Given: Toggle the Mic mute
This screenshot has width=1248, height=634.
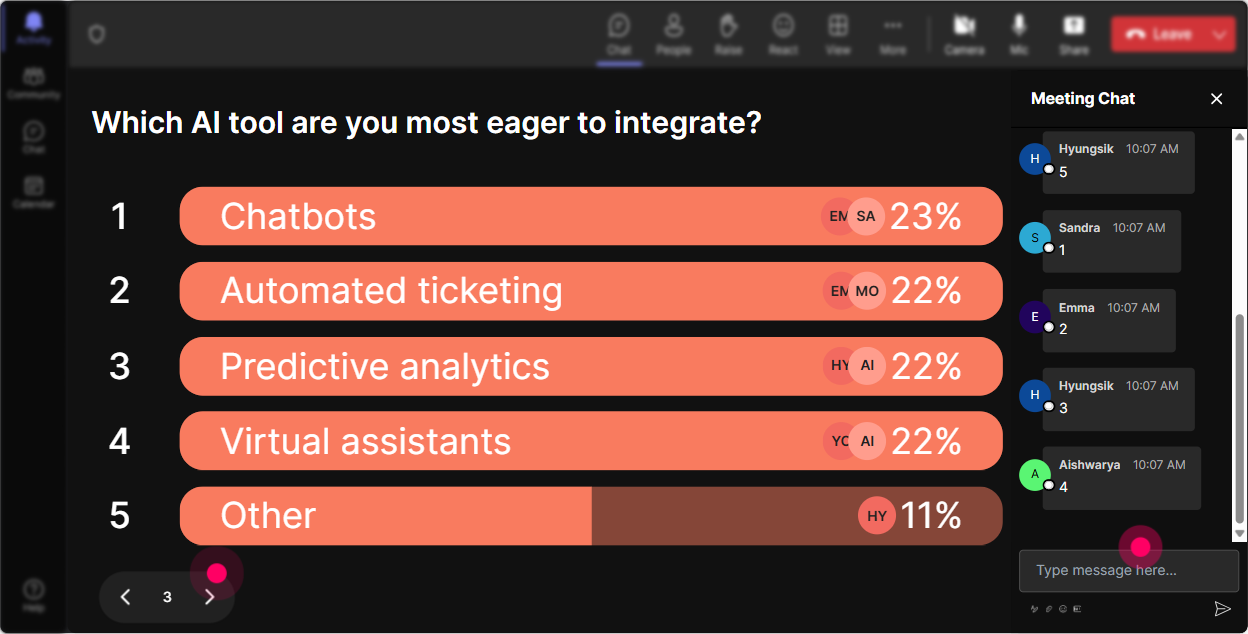Looking at the screenshot, I should coord(1019,33).
